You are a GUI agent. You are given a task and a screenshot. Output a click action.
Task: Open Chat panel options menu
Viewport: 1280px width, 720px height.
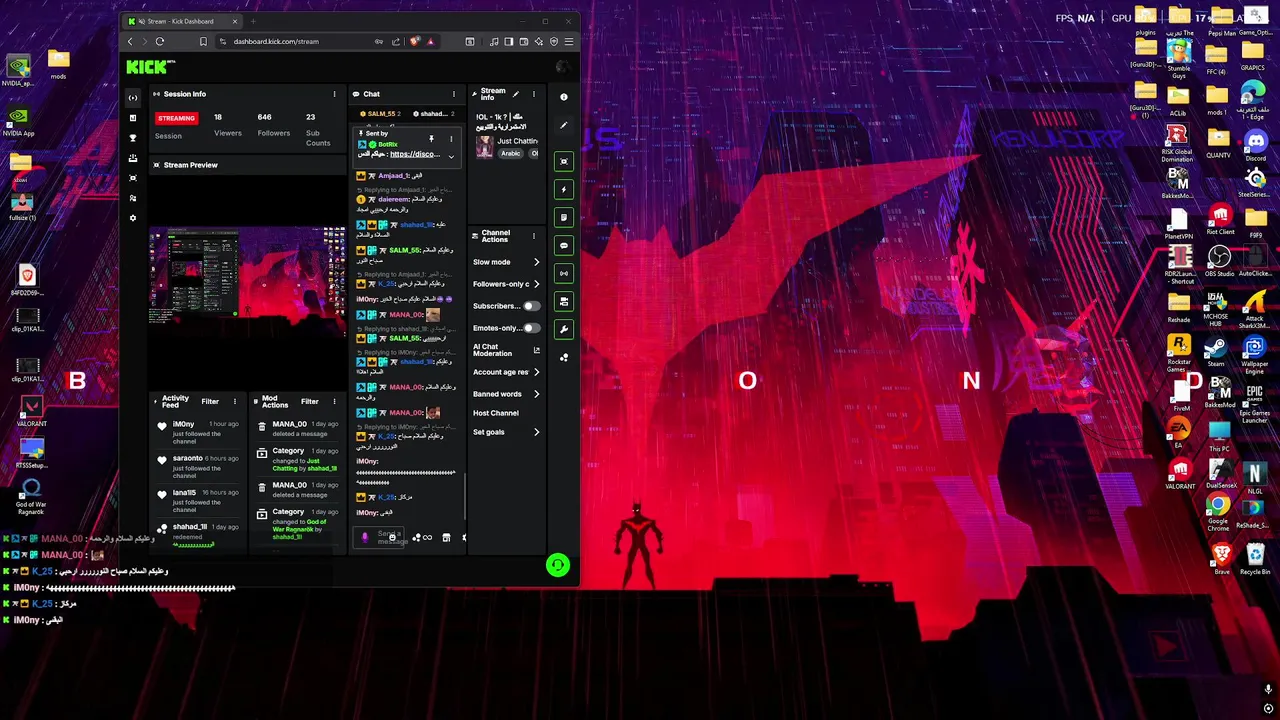click(454, 94)
